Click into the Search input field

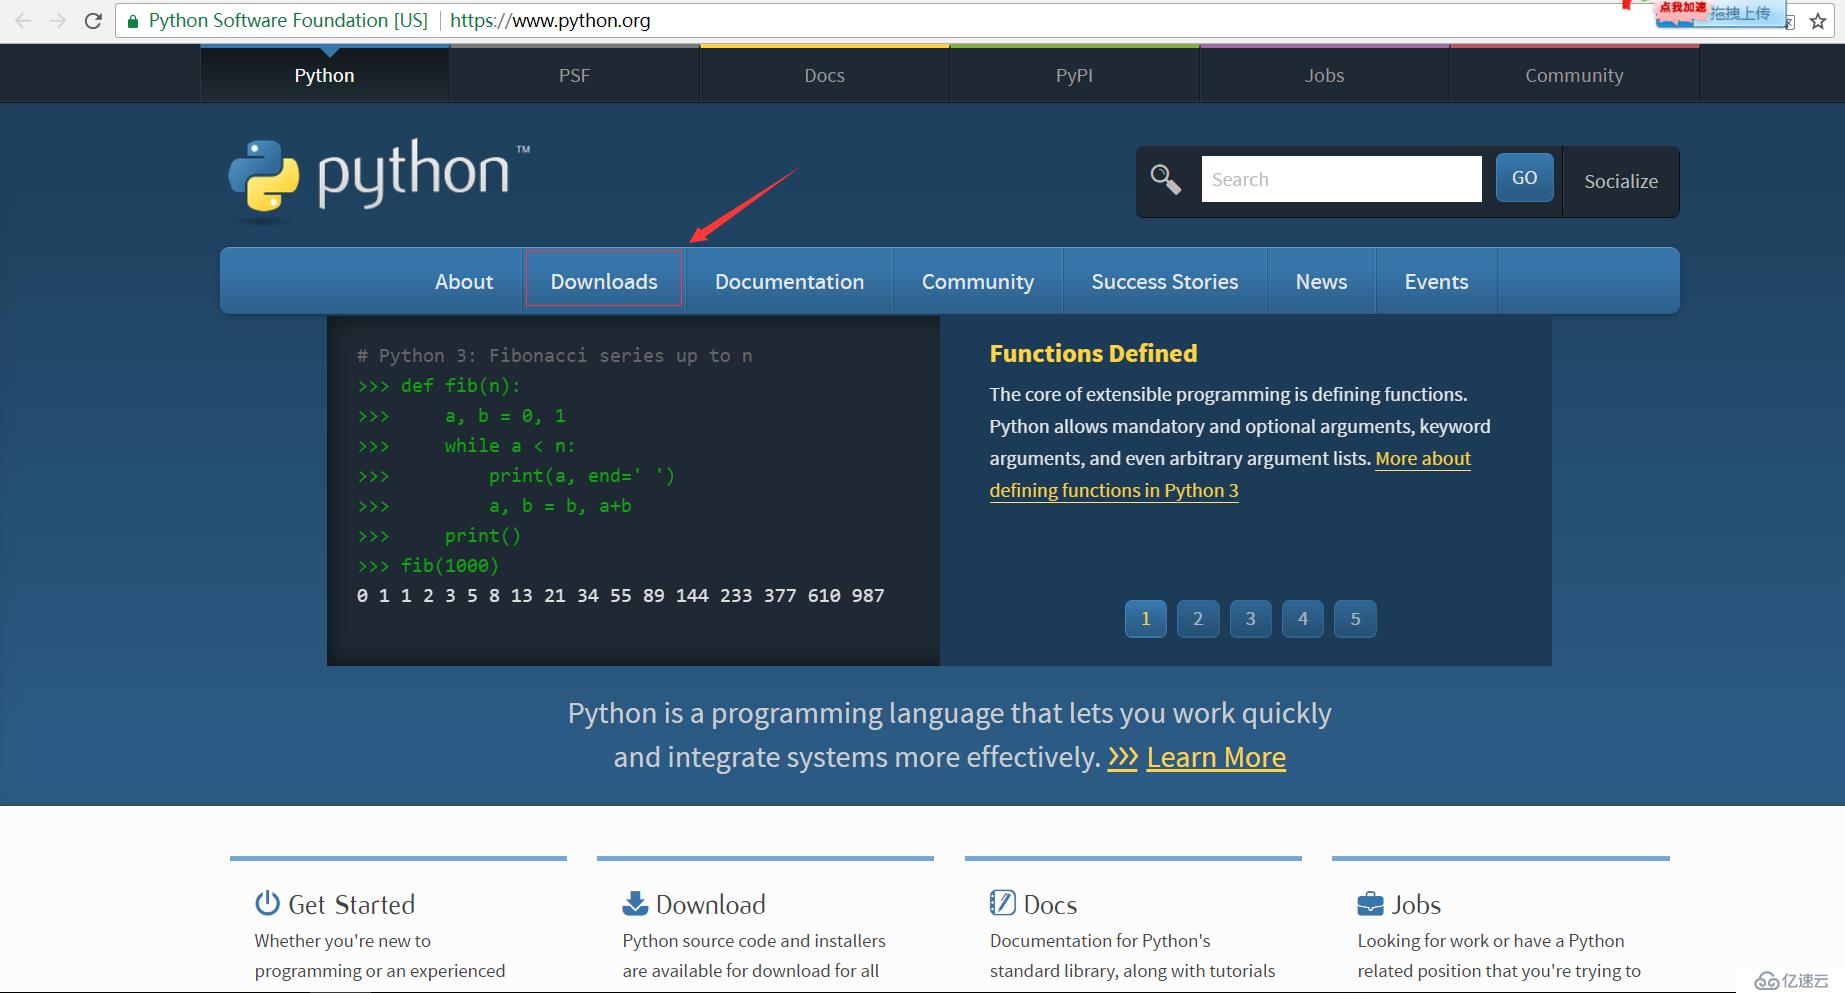click(1341, 179)
